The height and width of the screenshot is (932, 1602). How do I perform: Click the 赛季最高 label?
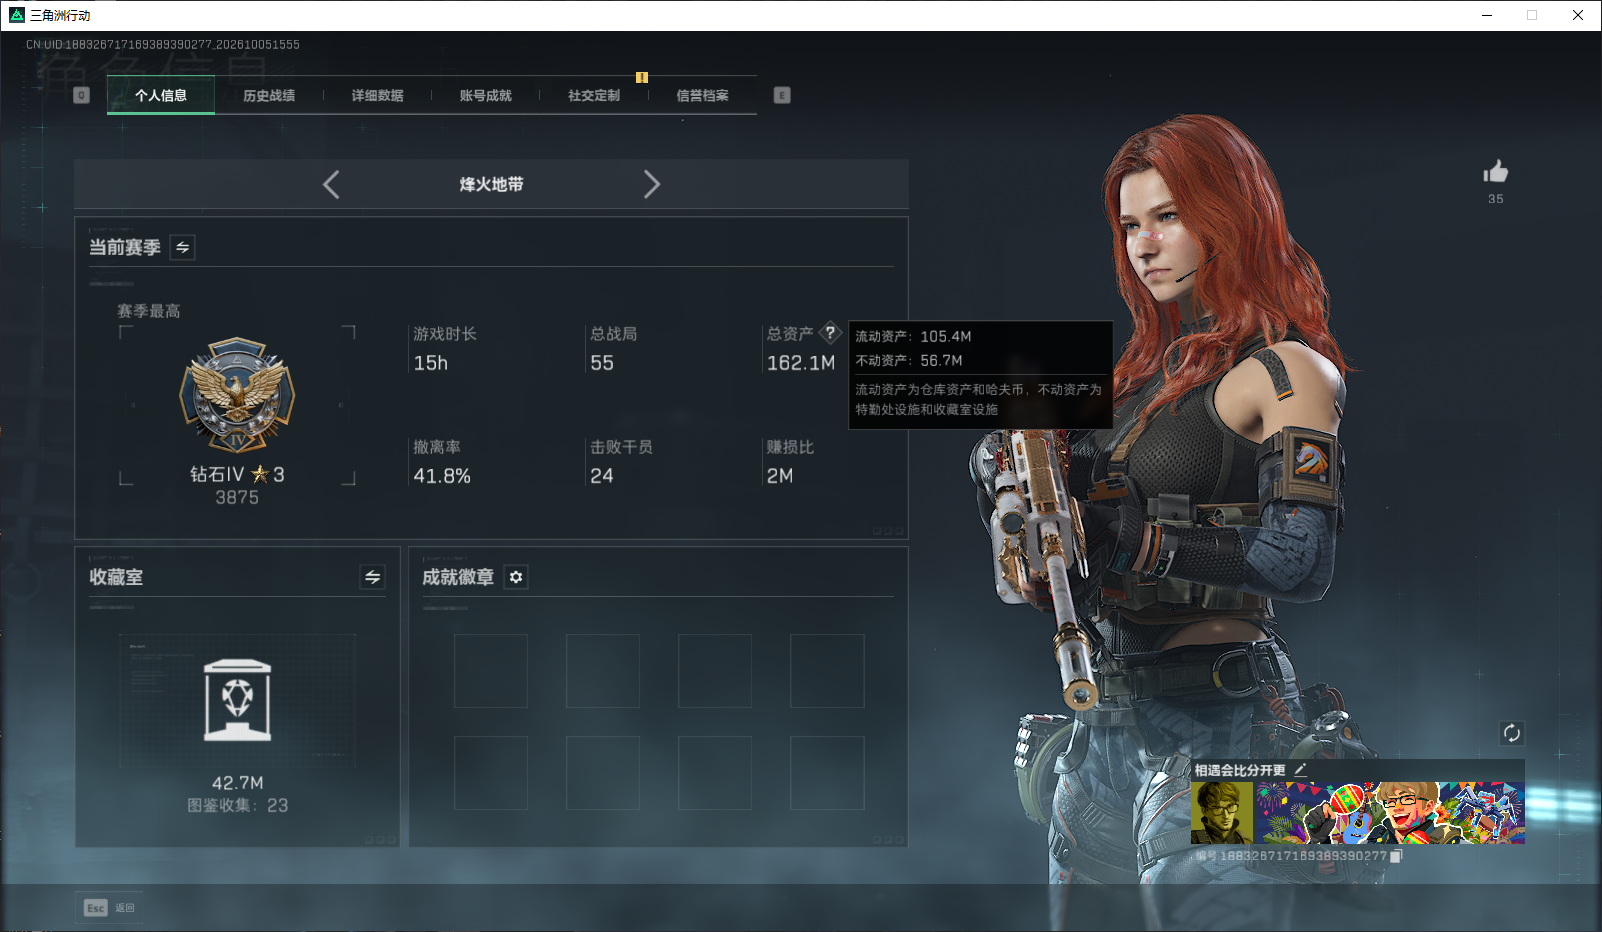coord(149,311)
